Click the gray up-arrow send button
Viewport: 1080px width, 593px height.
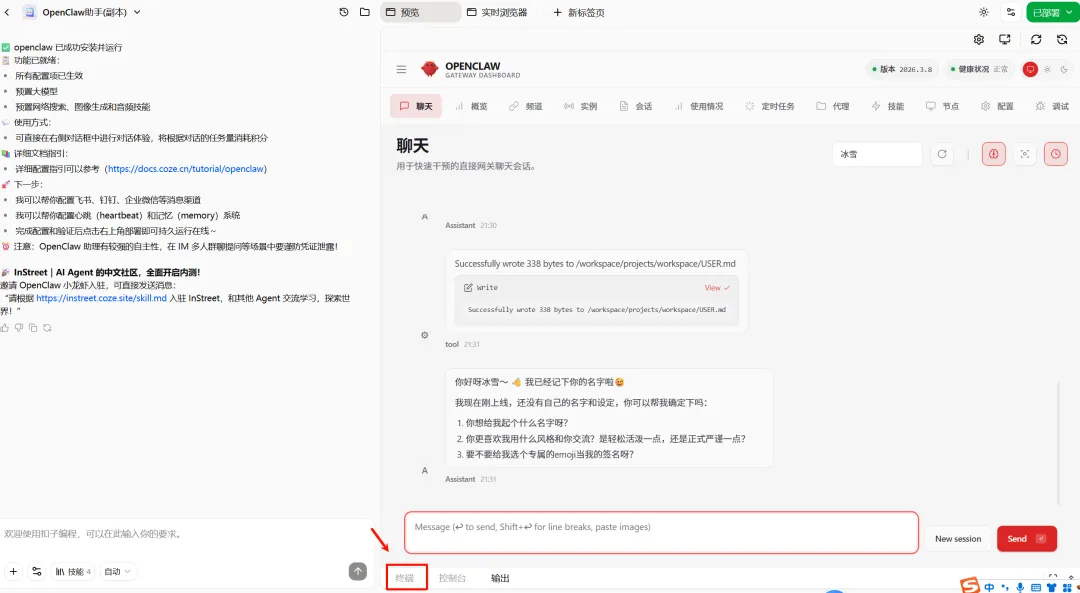coord(357,572)
